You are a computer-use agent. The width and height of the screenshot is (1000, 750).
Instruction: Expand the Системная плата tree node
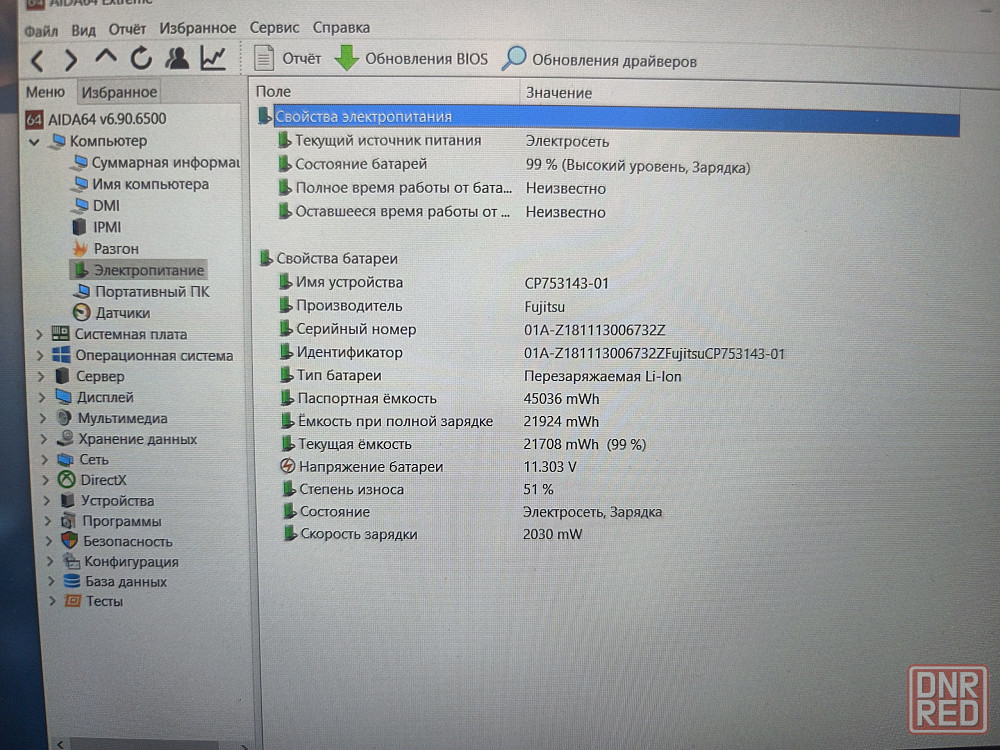click(x=39, y=335)
